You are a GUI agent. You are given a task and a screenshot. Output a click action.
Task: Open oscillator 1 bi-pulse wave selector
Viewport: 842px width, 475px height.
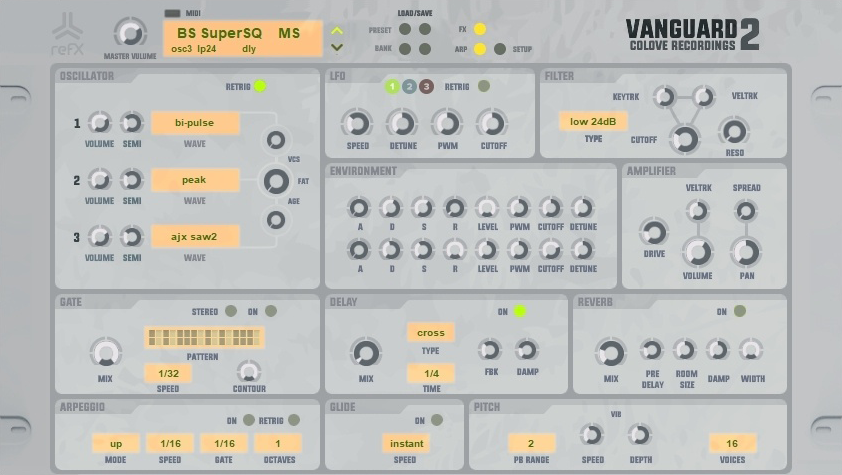click(x=195, y=123)
